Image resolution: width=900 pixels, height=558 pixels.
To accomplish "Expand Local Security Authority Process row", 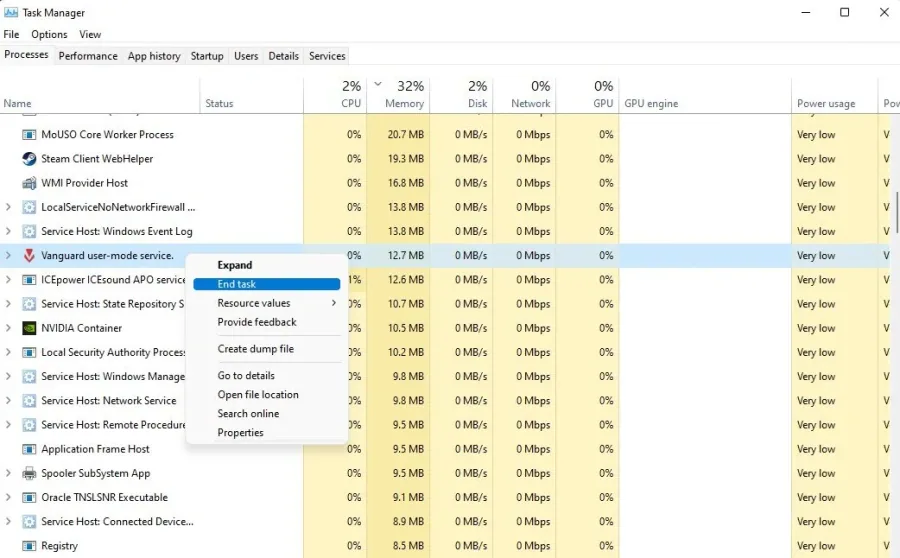I will click(8, 352).
